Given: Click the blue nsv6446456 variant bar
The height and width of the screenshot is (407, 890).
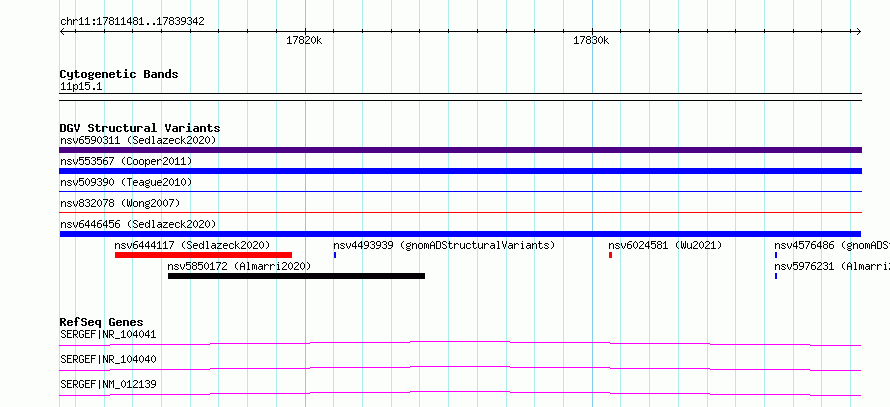Looking at the screenshot, I should [460, 234].
